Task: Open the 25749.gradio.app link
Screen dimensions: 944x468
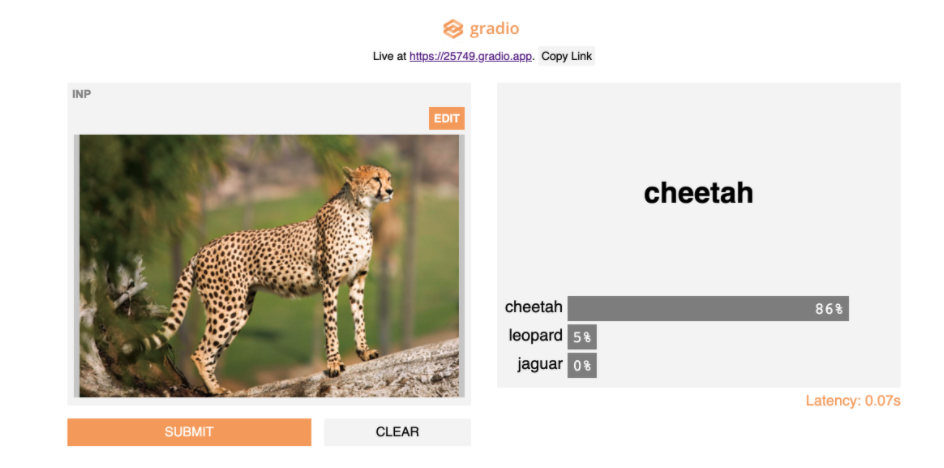Action: point(471,56)
